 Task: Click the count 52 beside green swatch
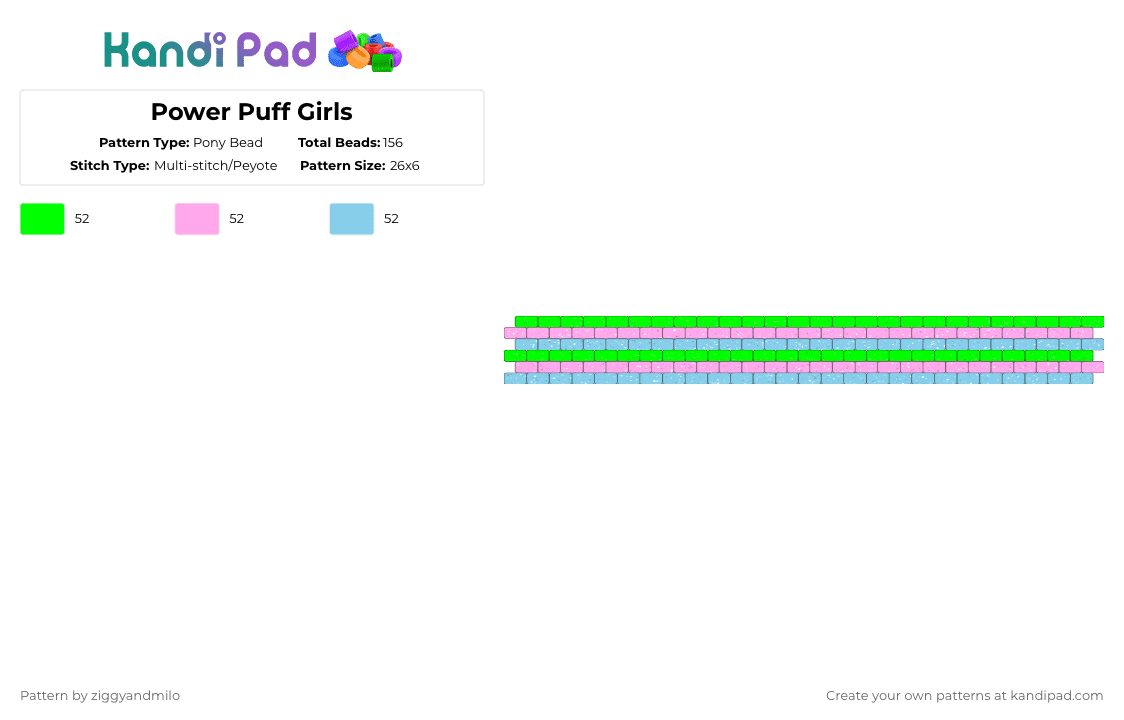pos(82,219)
